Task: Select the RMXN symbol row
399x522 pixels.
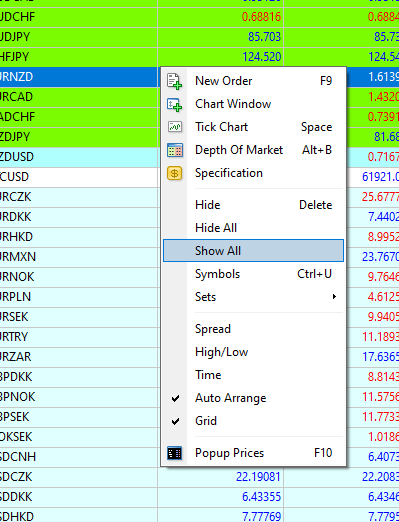Action: point(80,257)
